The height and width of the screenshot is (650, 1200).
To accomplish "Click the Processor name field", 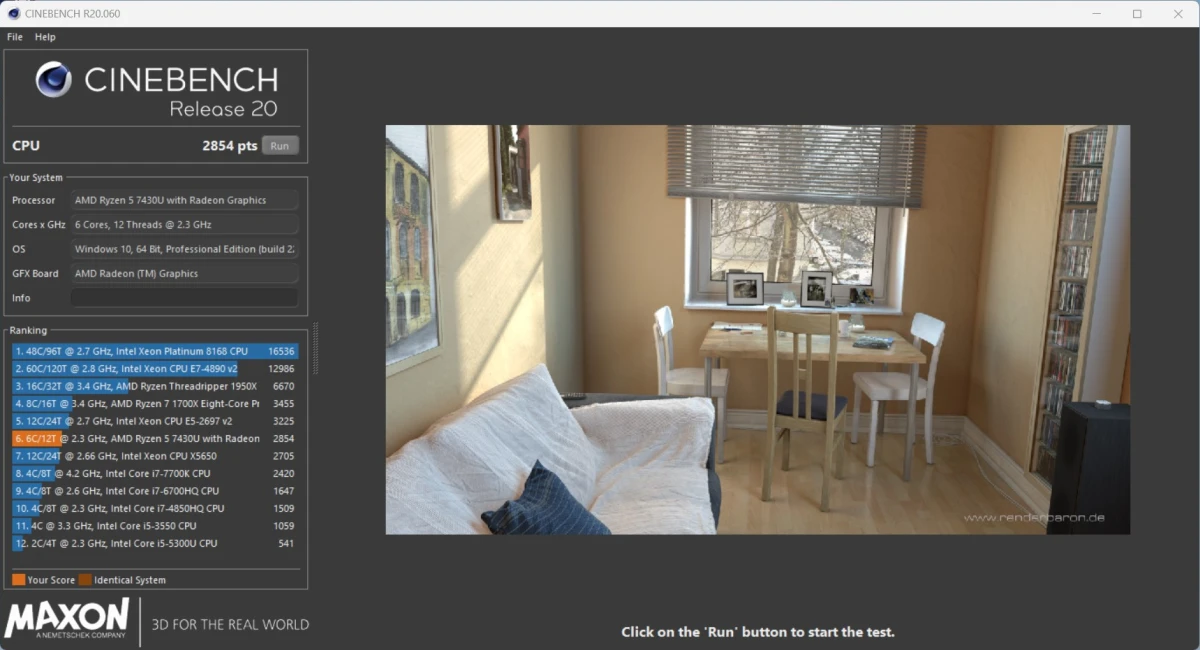I will point(184,200).
